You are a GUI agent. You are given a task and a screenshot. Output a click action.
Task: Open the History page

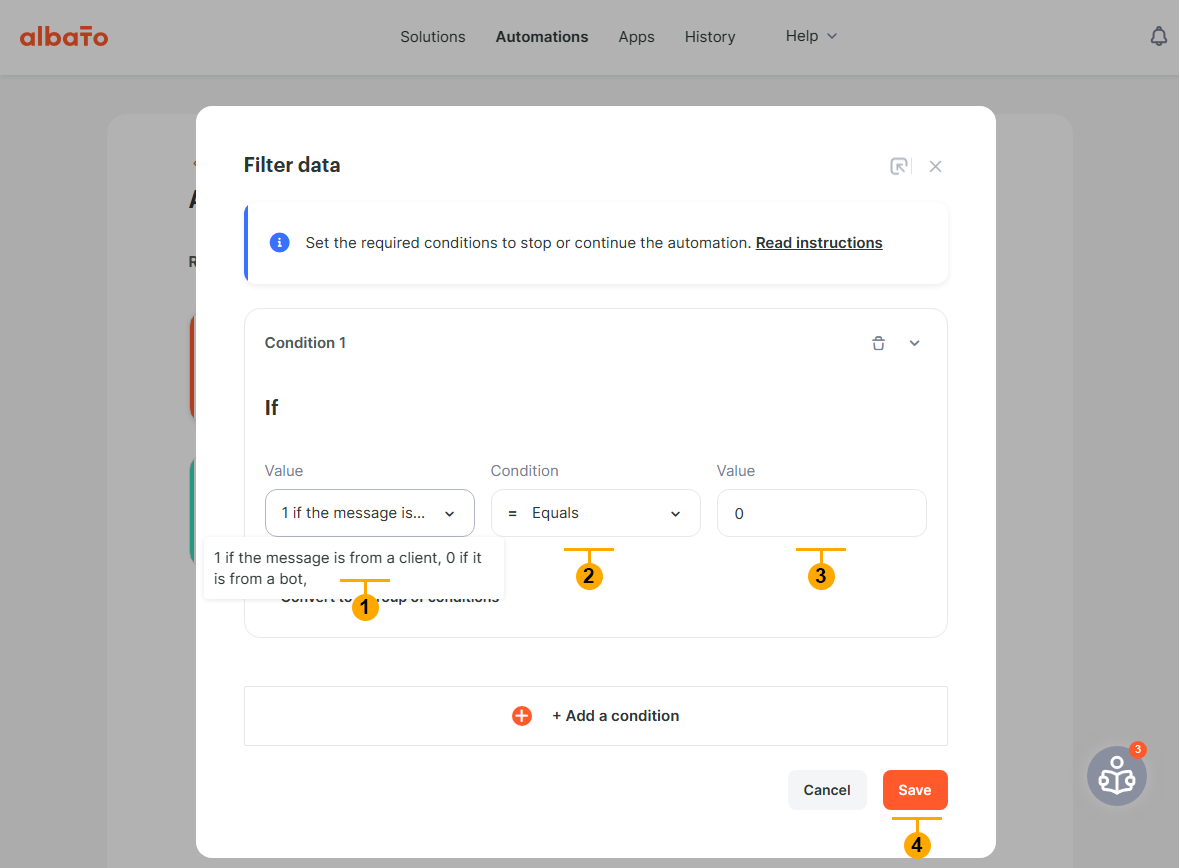(710, 37)
